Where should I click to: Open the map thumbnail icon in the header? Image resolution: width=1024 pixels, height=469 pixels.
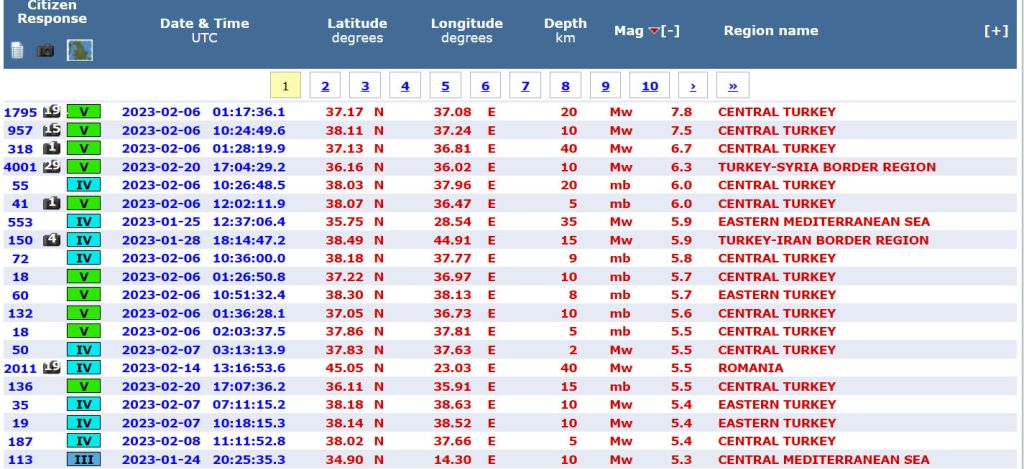point(80,50)
